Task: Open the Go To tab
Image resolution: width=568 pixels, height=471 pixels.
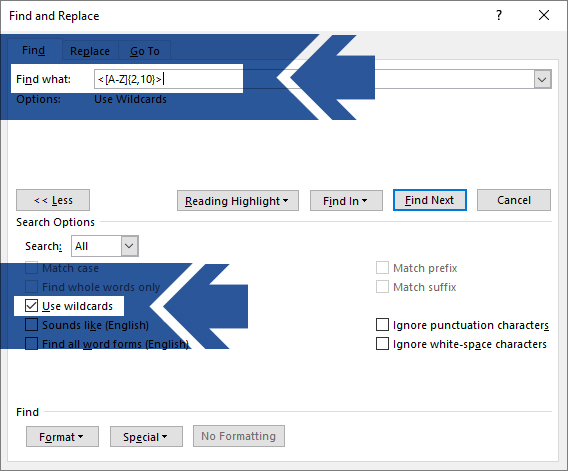Action: pyautogui.click(x=145, y=51)
